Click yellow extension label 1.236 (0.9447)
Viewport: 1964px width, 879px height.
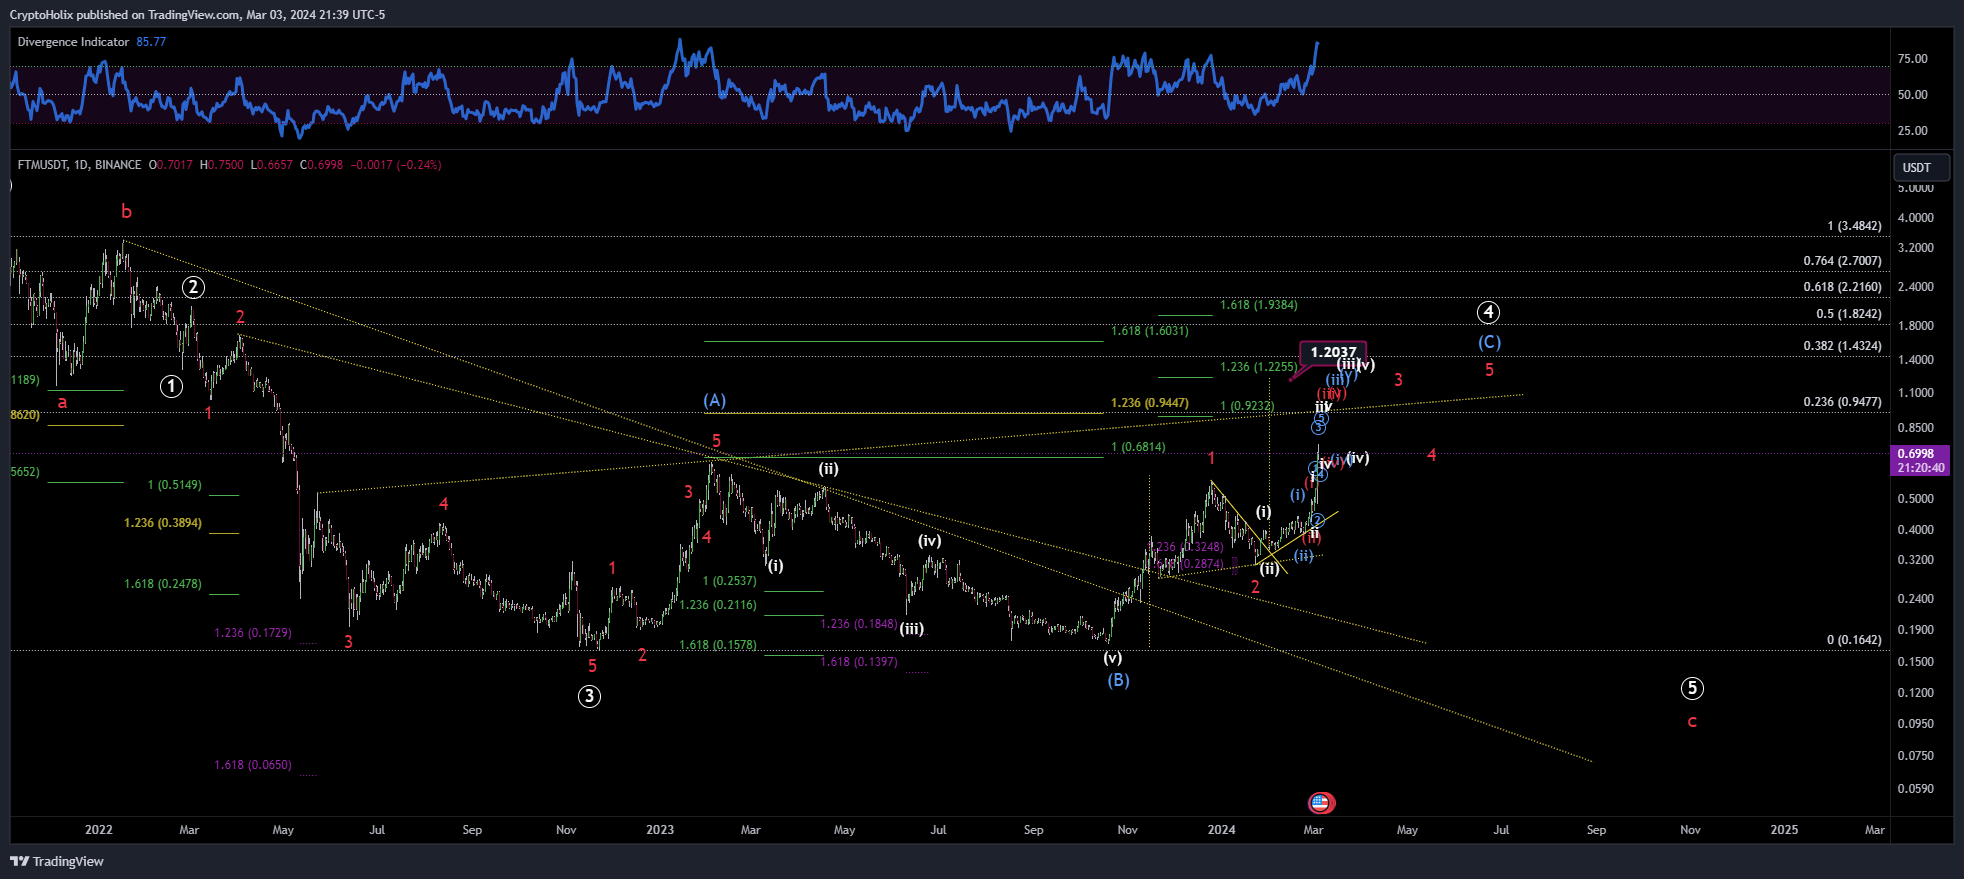(x=1150, y=403)
